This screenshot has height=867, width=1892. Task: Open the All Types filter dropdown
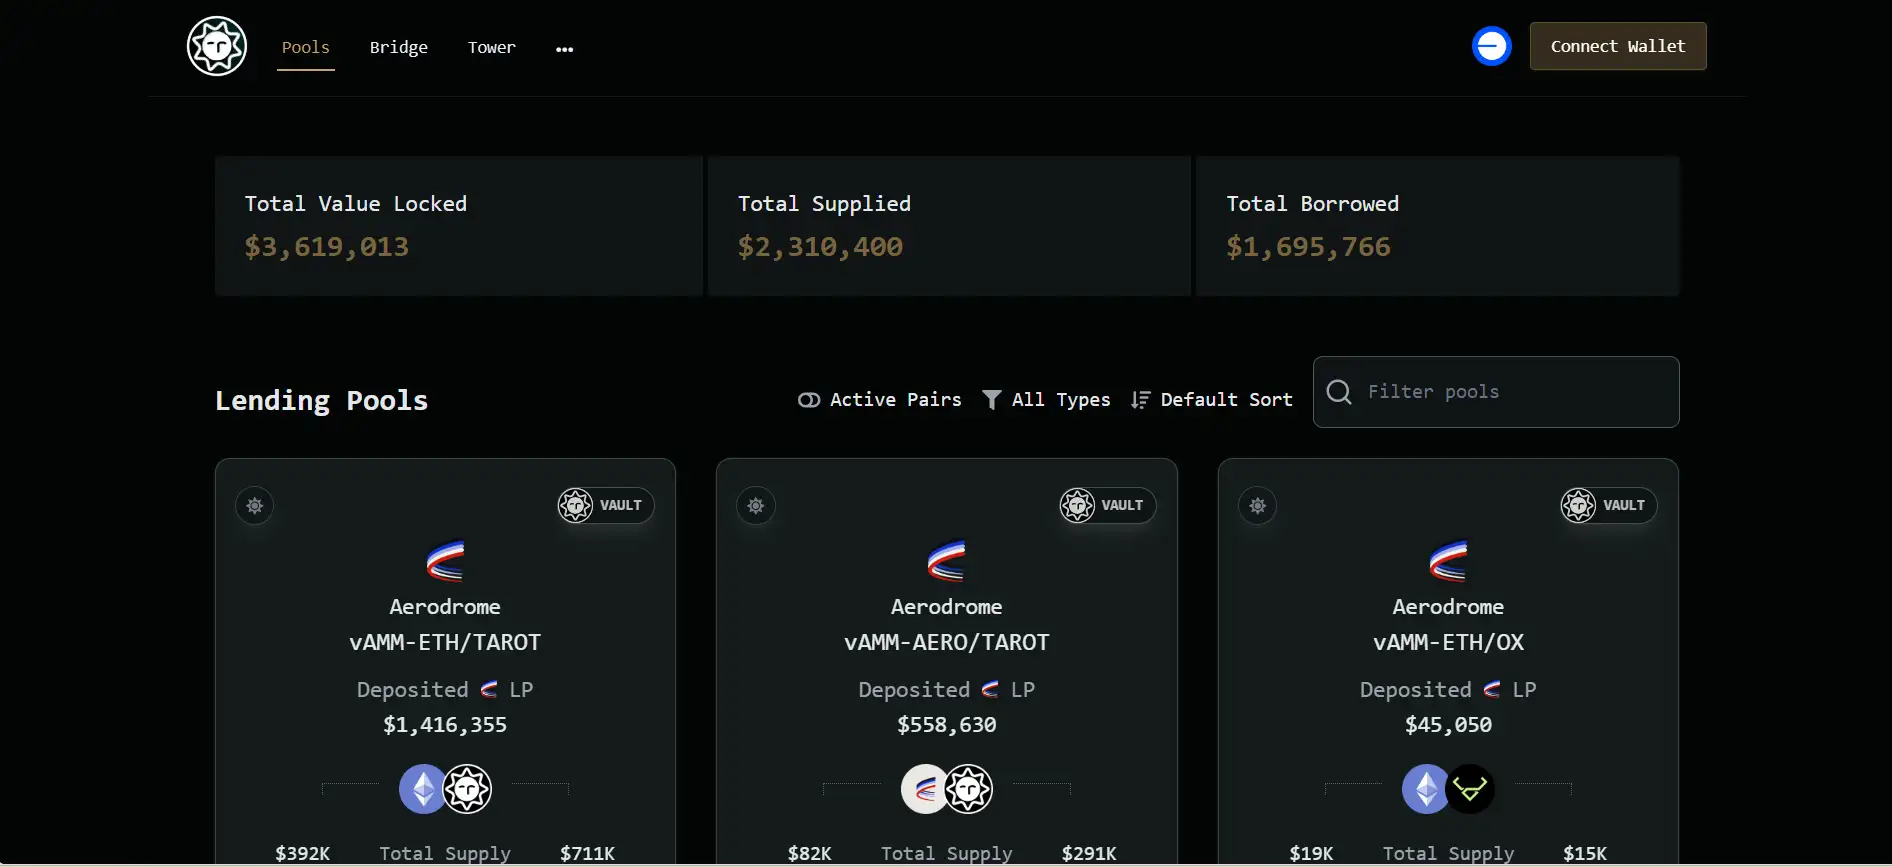[1046, 400]
